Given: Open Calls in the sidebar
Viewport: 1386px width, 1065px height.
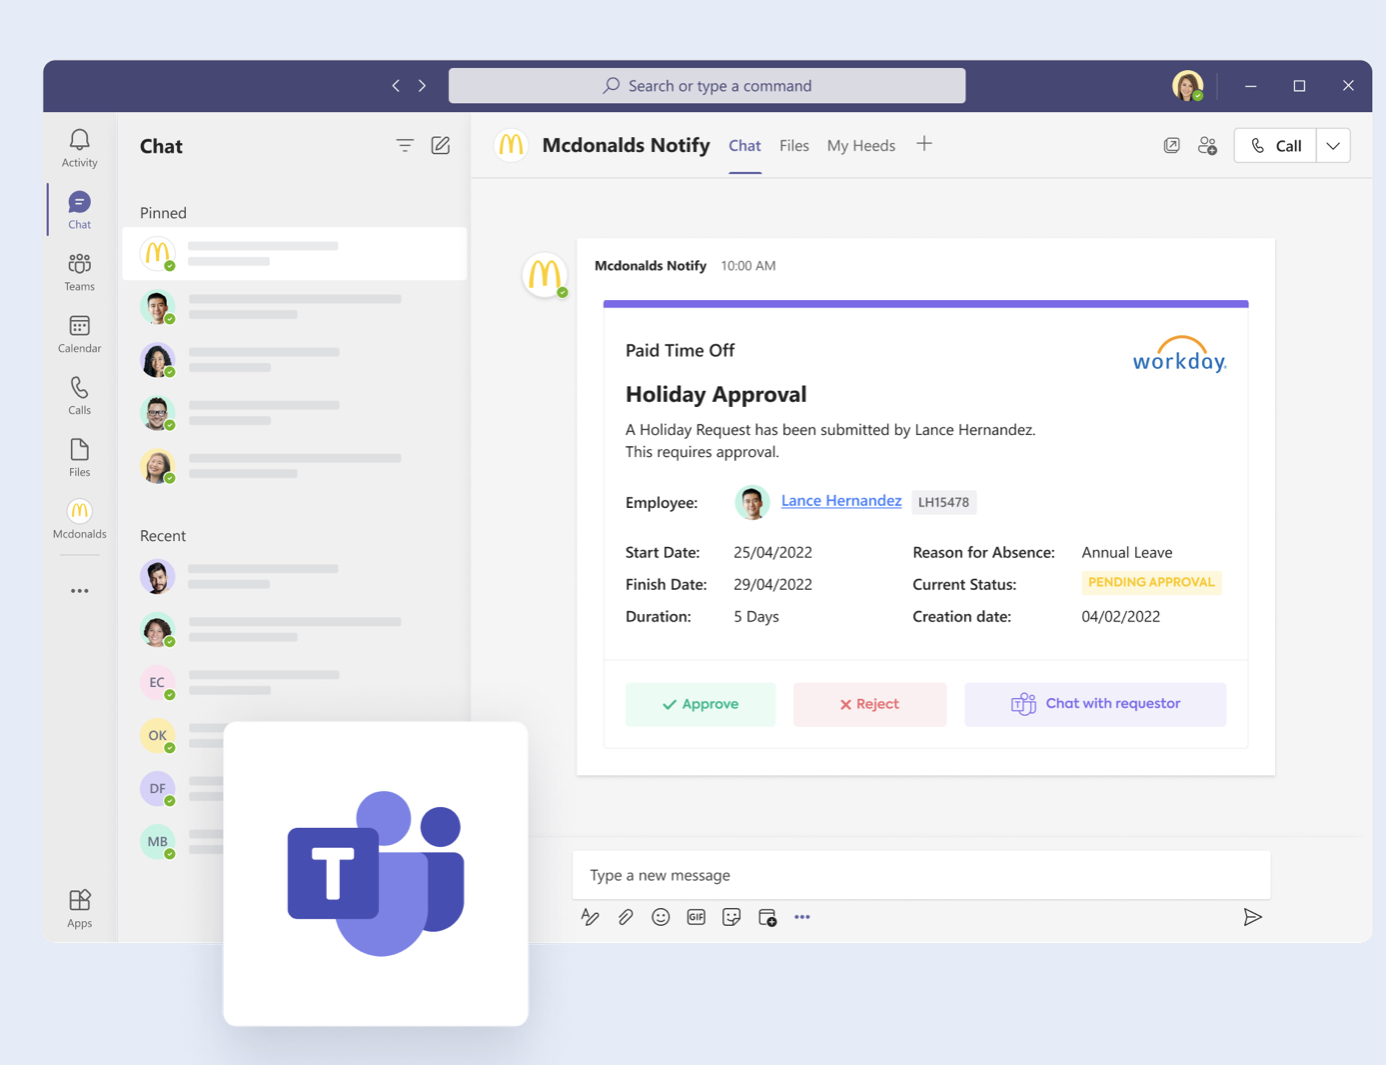Looking at the screenshot, I should 79,396.
